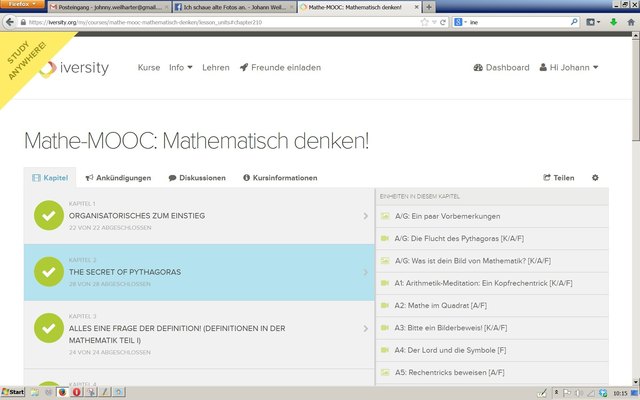Go to the Firefox home page icon
Viewport: 640px width, 400px height.
click(631, 22)
